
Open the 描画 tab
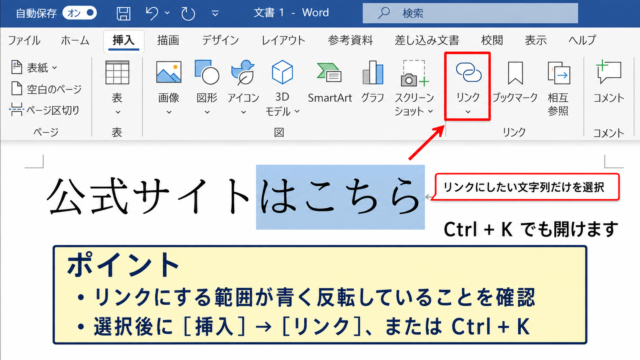tap(168, 40)
